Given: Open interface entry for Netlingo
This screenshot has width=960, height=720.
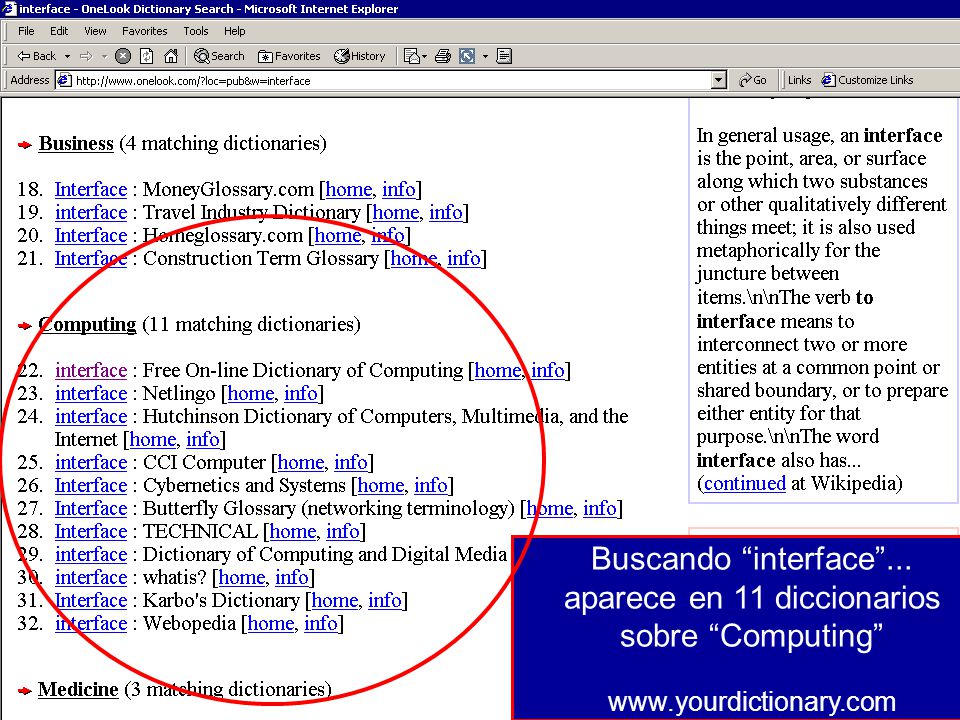Looking at the screenshot, I should coord(91,393).
